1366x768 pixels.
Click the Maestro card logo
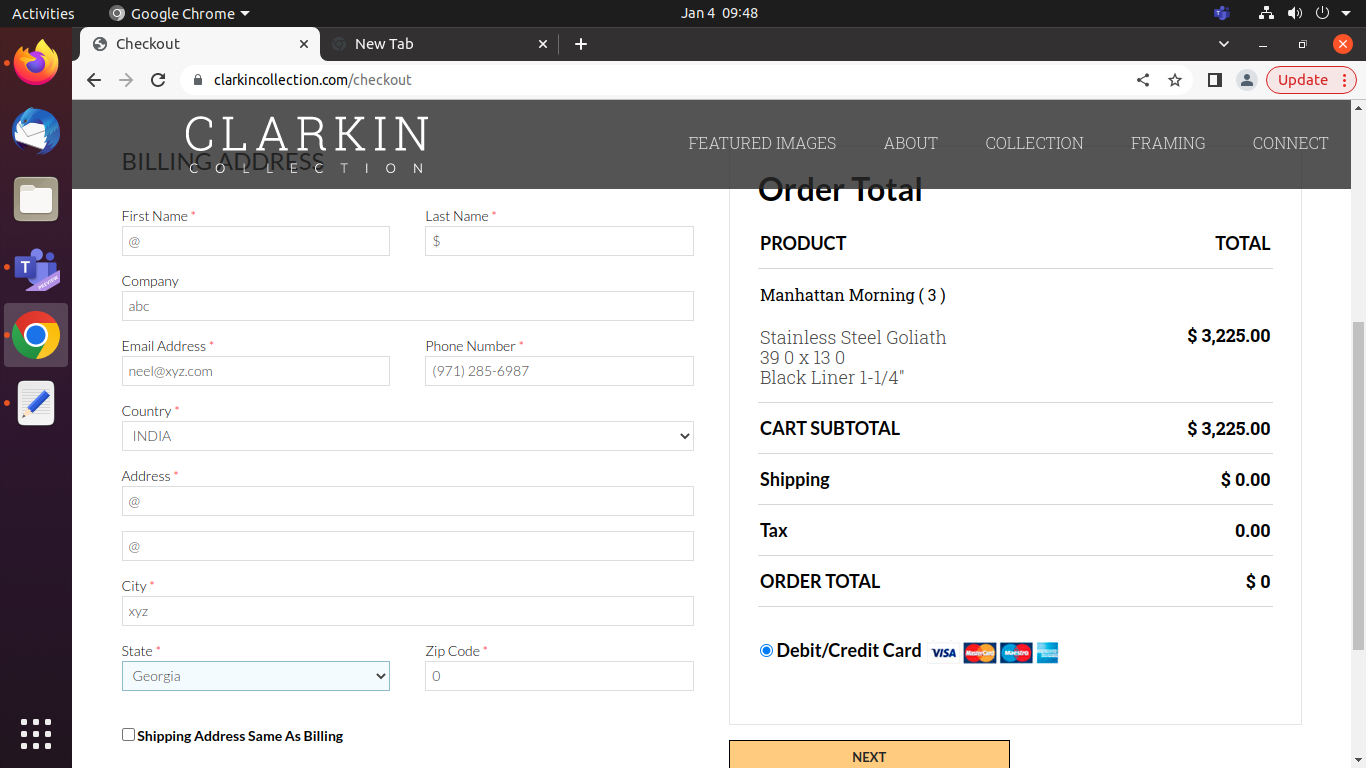point(1016,653)
